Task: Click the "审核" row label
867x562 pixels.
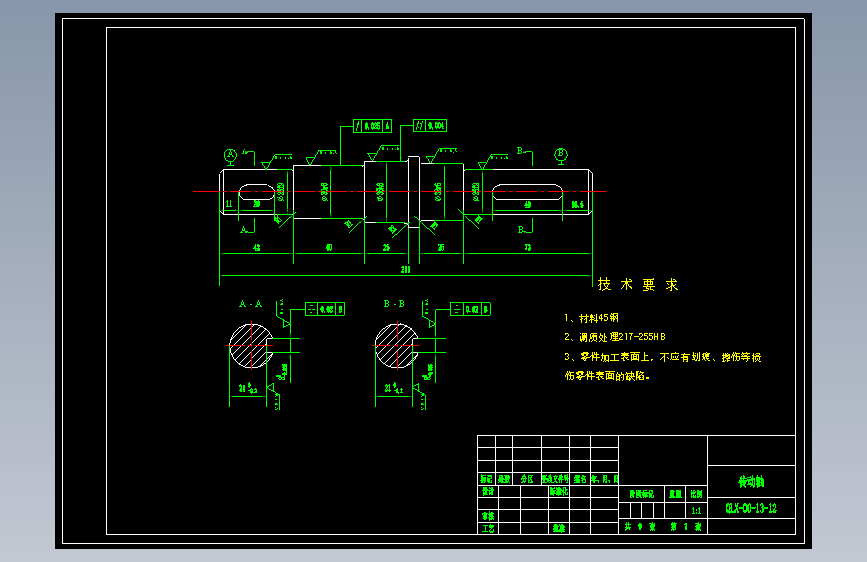Action: pyautogui.click(x=488, y=516)
